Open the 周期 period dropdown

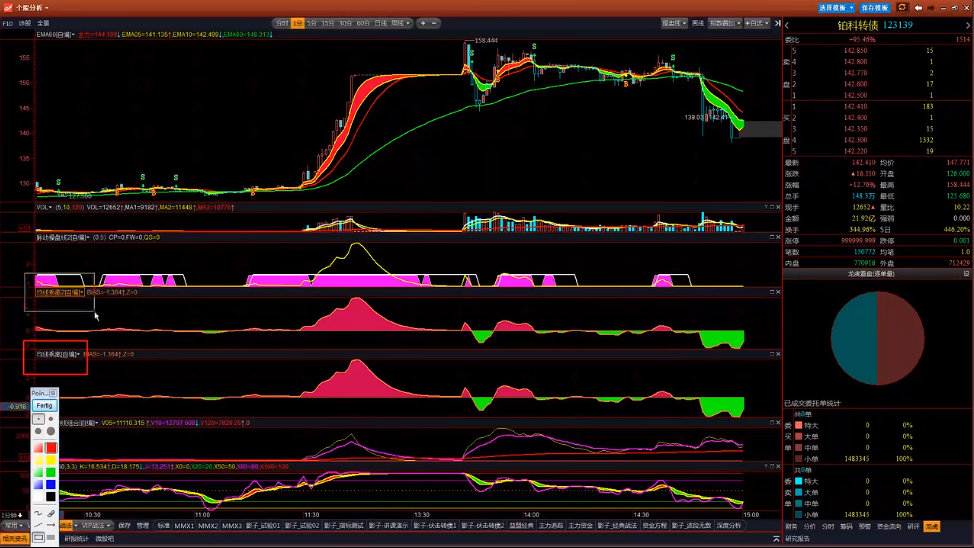tap(400, 23)
